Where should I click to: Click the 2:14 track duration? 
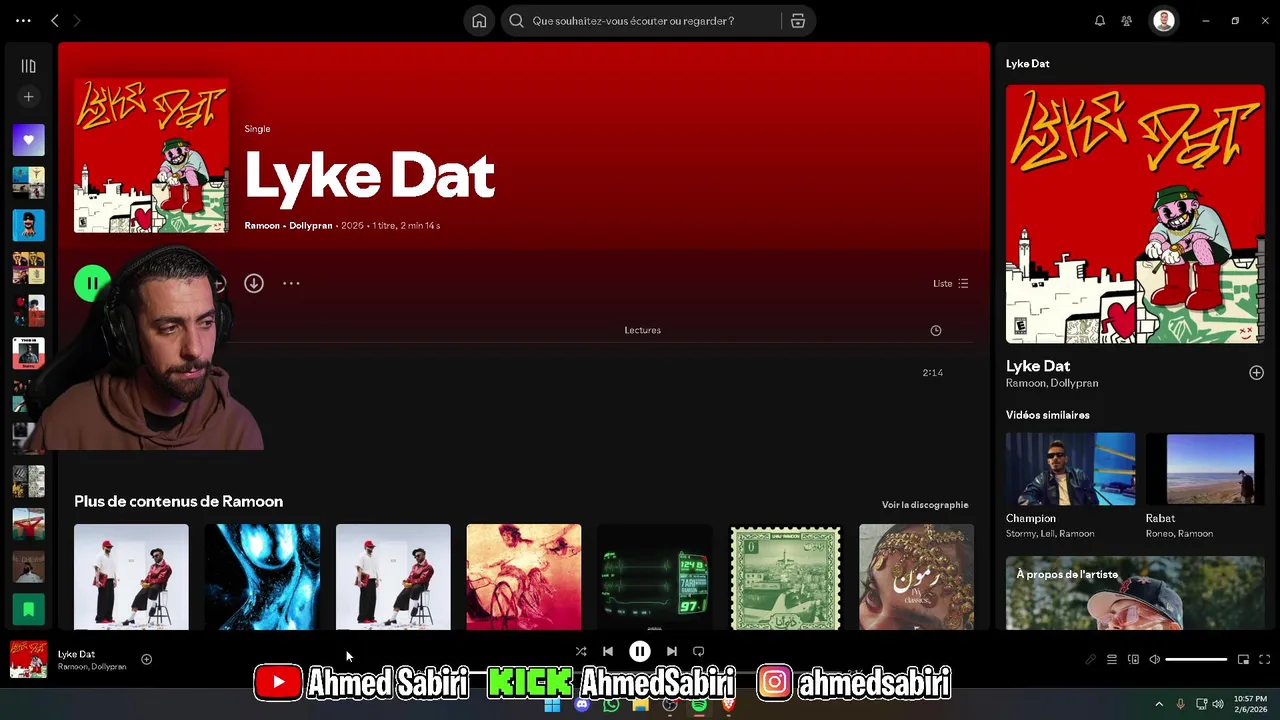(932, 373)
